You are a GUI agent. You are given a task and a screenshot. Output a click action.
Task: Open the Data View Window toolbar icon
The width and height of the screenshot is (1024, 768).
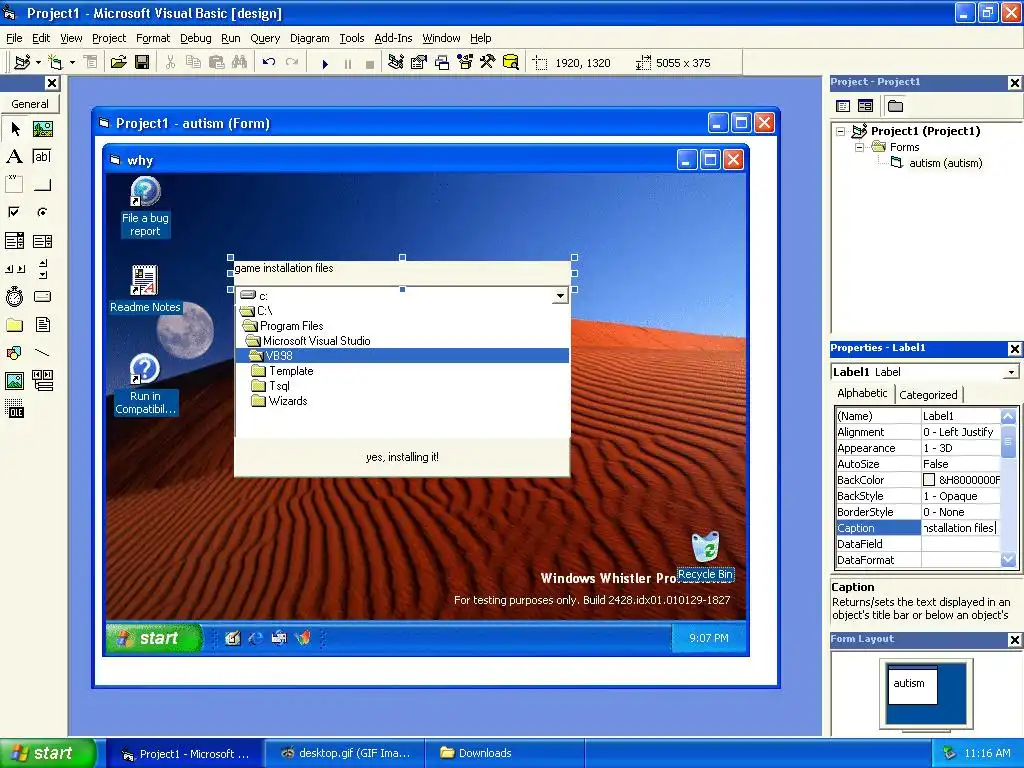pos(511,63)
